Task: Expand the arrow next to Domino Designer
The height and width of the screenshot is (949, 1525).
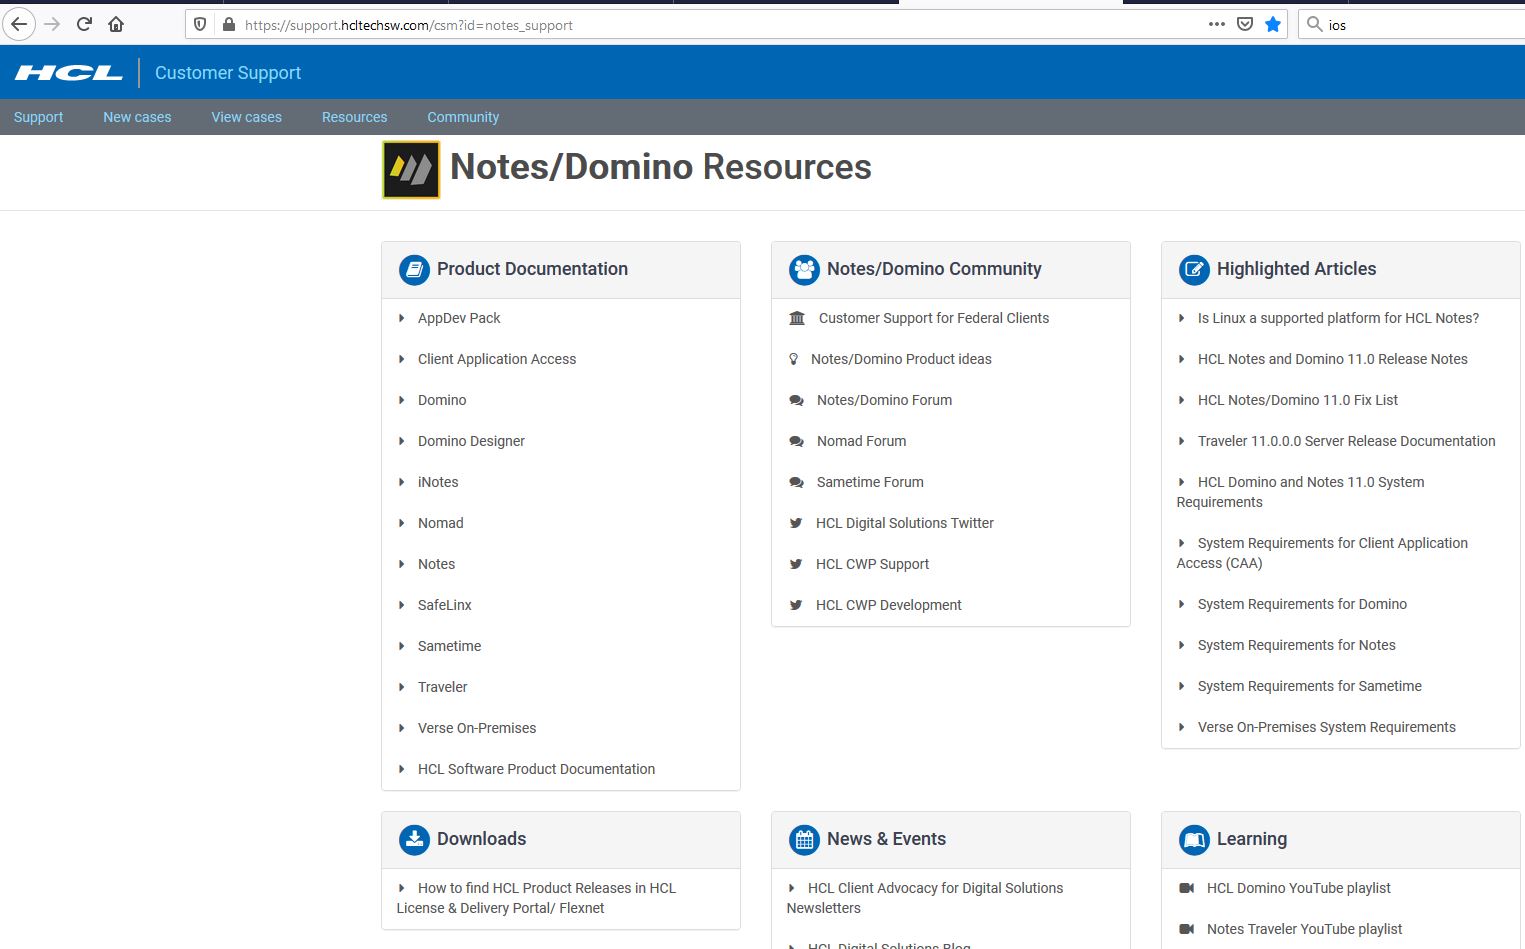Action: click(x=402, y=441)
